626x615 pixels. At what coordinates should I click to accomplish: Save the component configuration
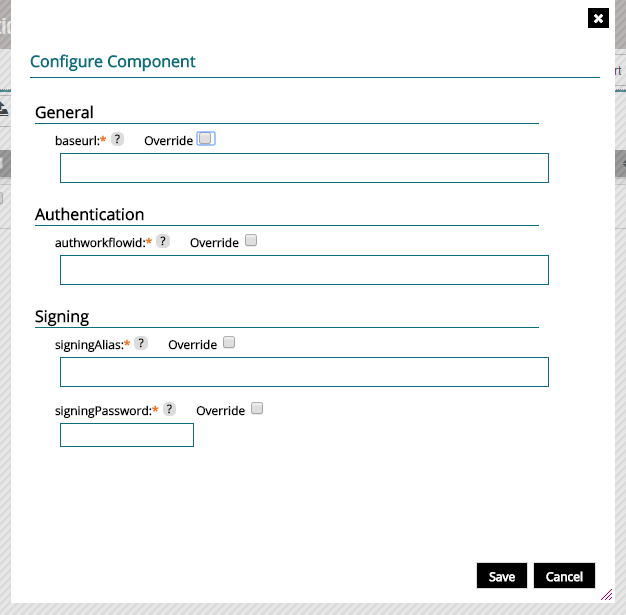point(502,576)
